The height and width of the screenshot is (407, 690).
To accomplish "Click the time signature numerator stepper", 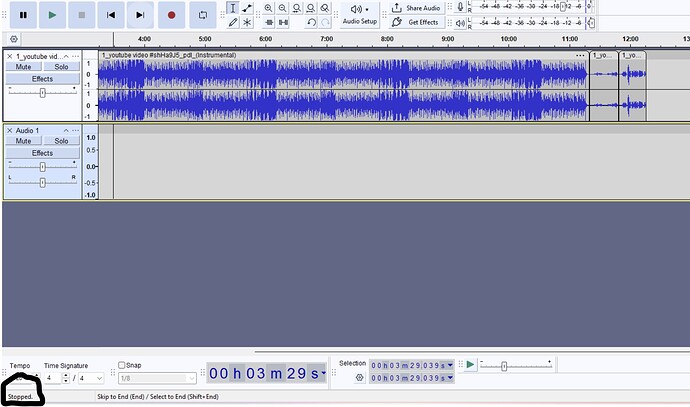I will click(66, 378).
